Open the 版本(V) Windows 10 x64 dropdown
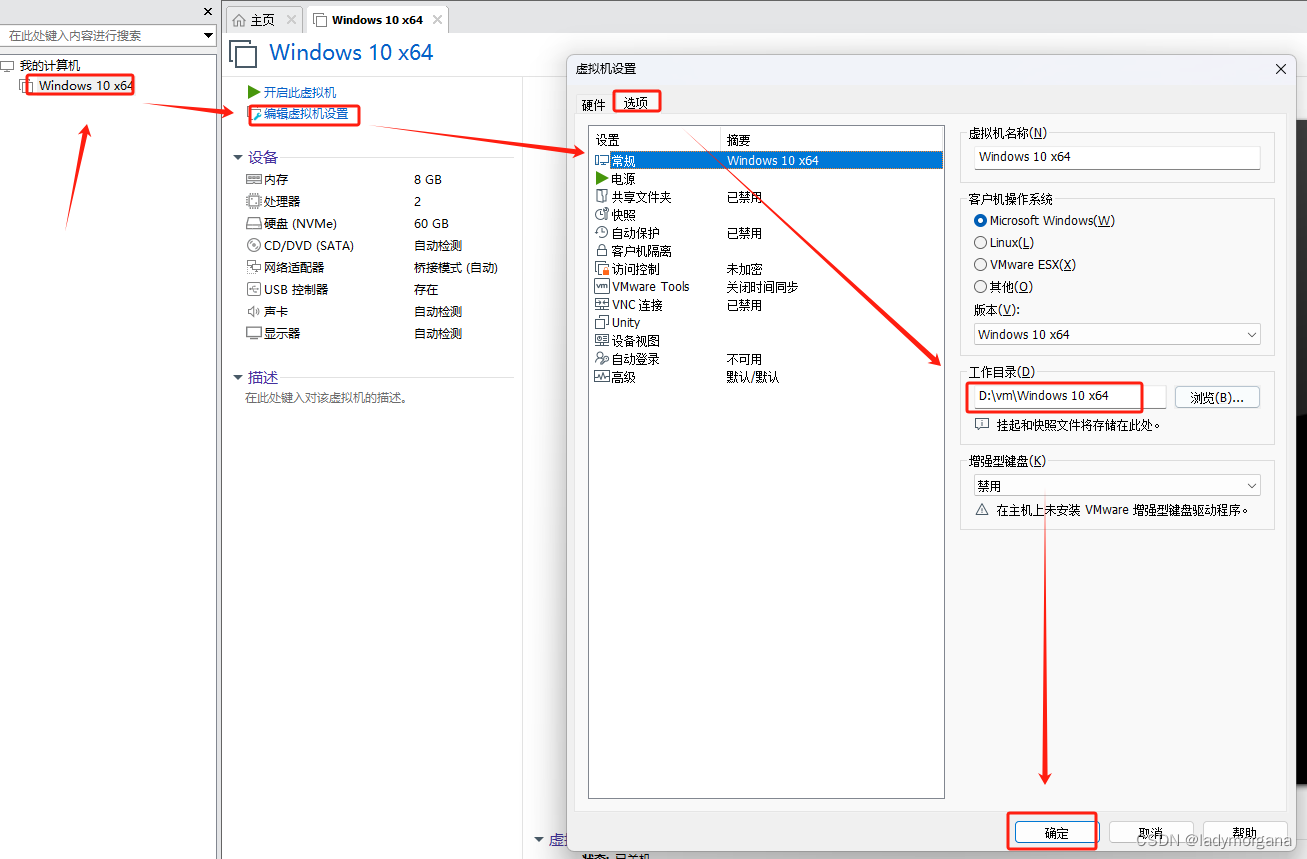Image resolution: width=1307 pixels, height=859 pixels. coord(1117,335)
